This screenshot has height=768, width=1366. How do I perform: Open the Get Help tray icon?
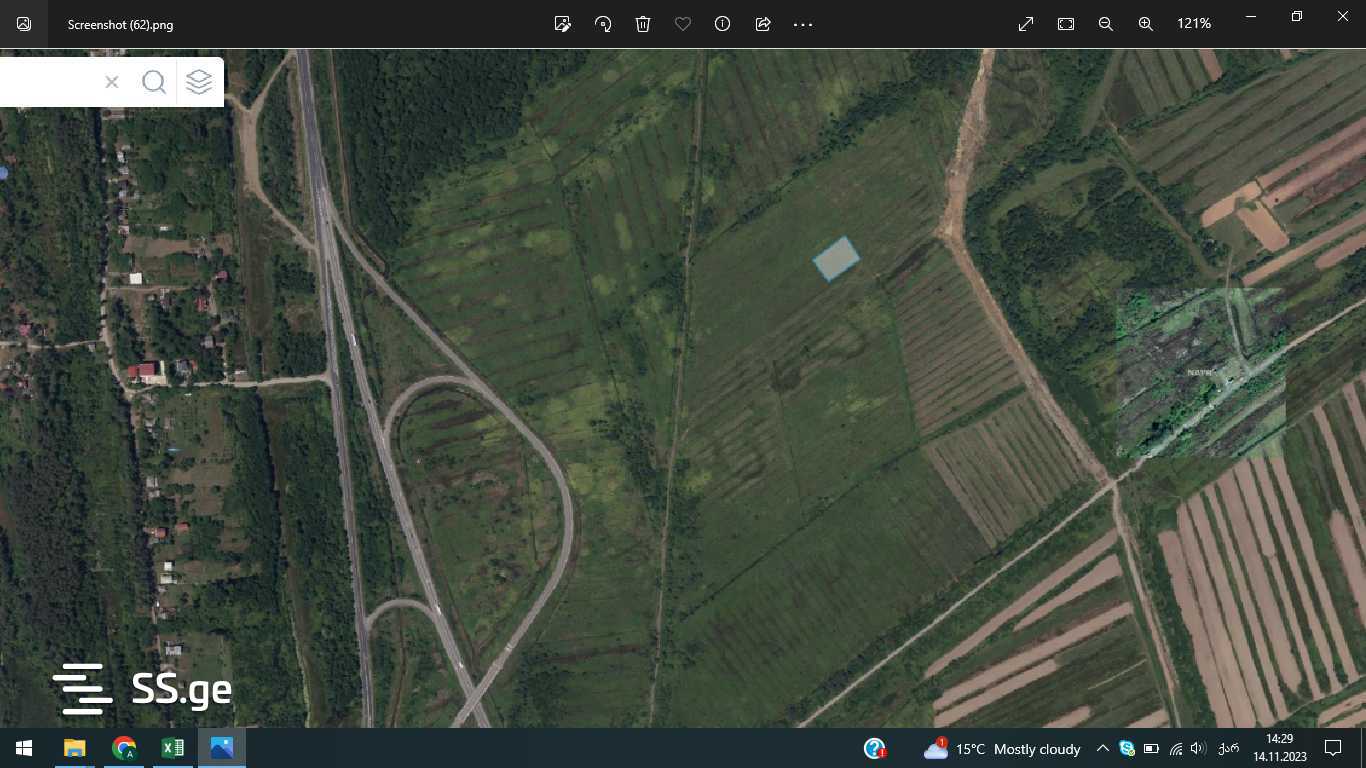pyautogui.click(x=875, y=748)
